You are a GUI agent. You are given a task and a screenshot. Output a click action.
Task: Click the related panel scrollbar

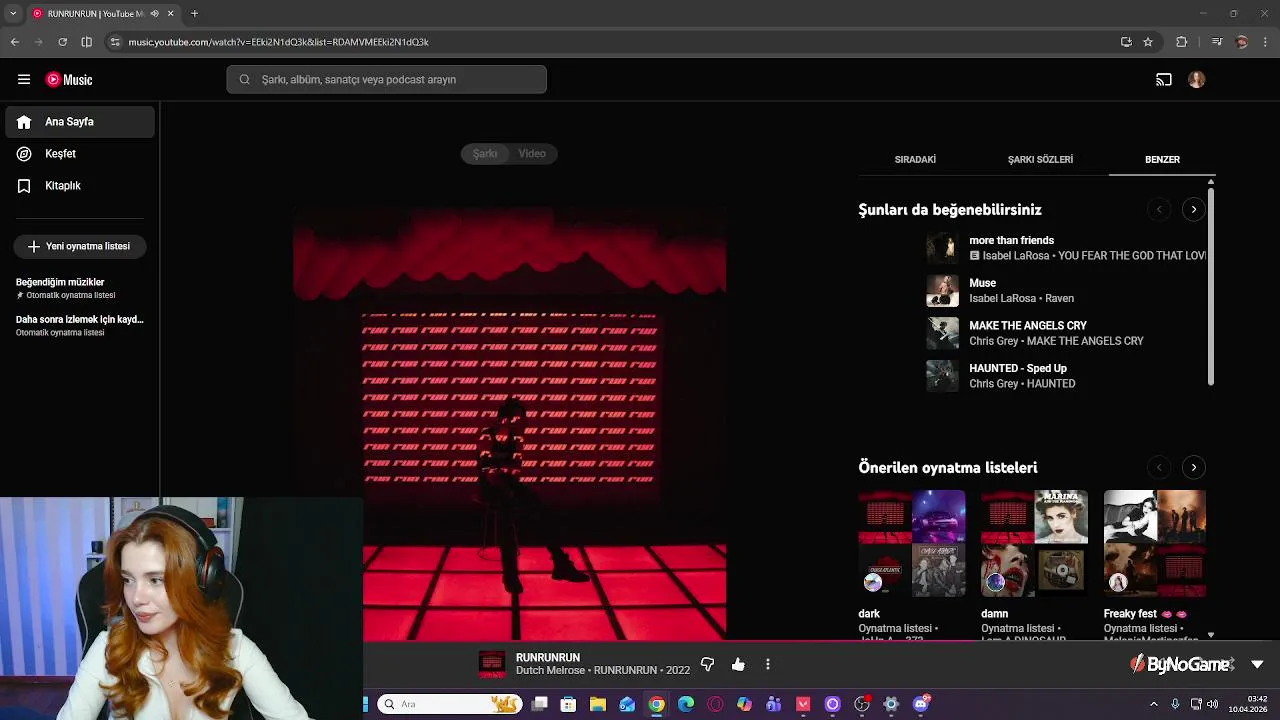coord(1211,285)
